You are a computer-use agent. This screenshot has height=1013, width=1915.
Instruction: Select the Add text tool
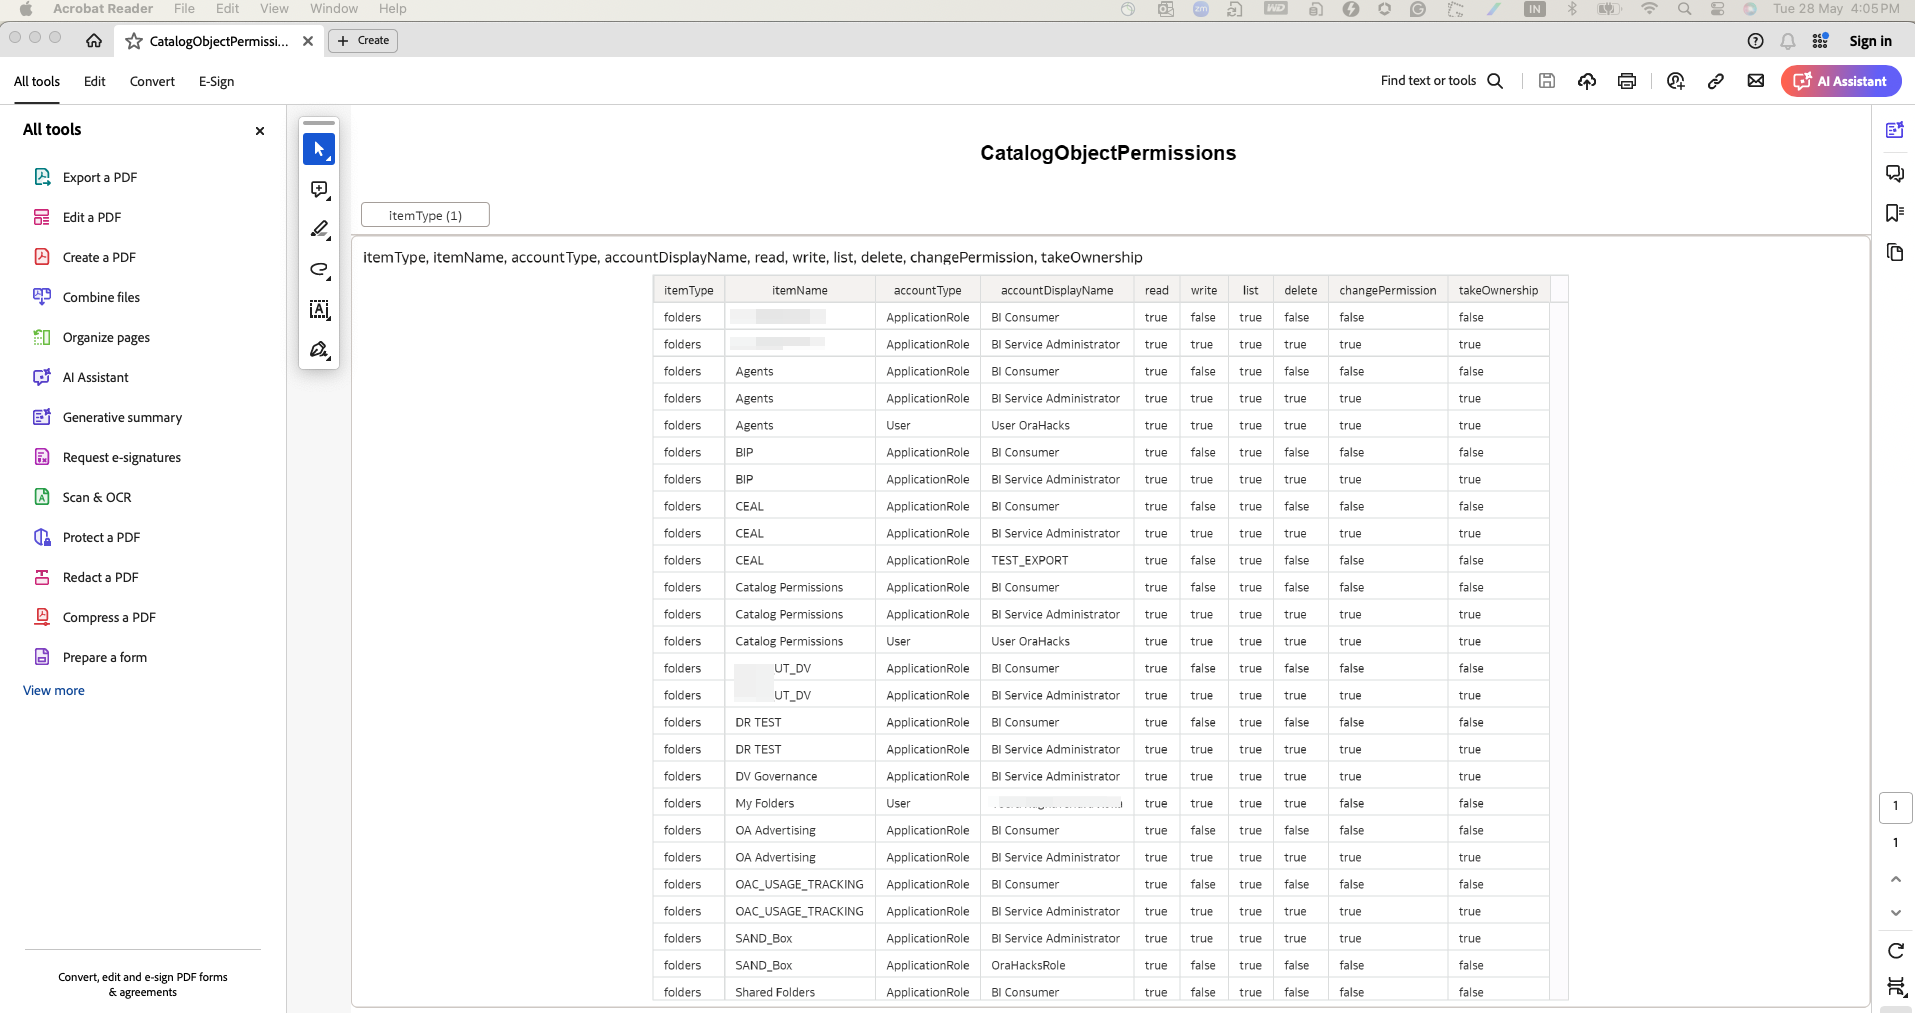318,310
